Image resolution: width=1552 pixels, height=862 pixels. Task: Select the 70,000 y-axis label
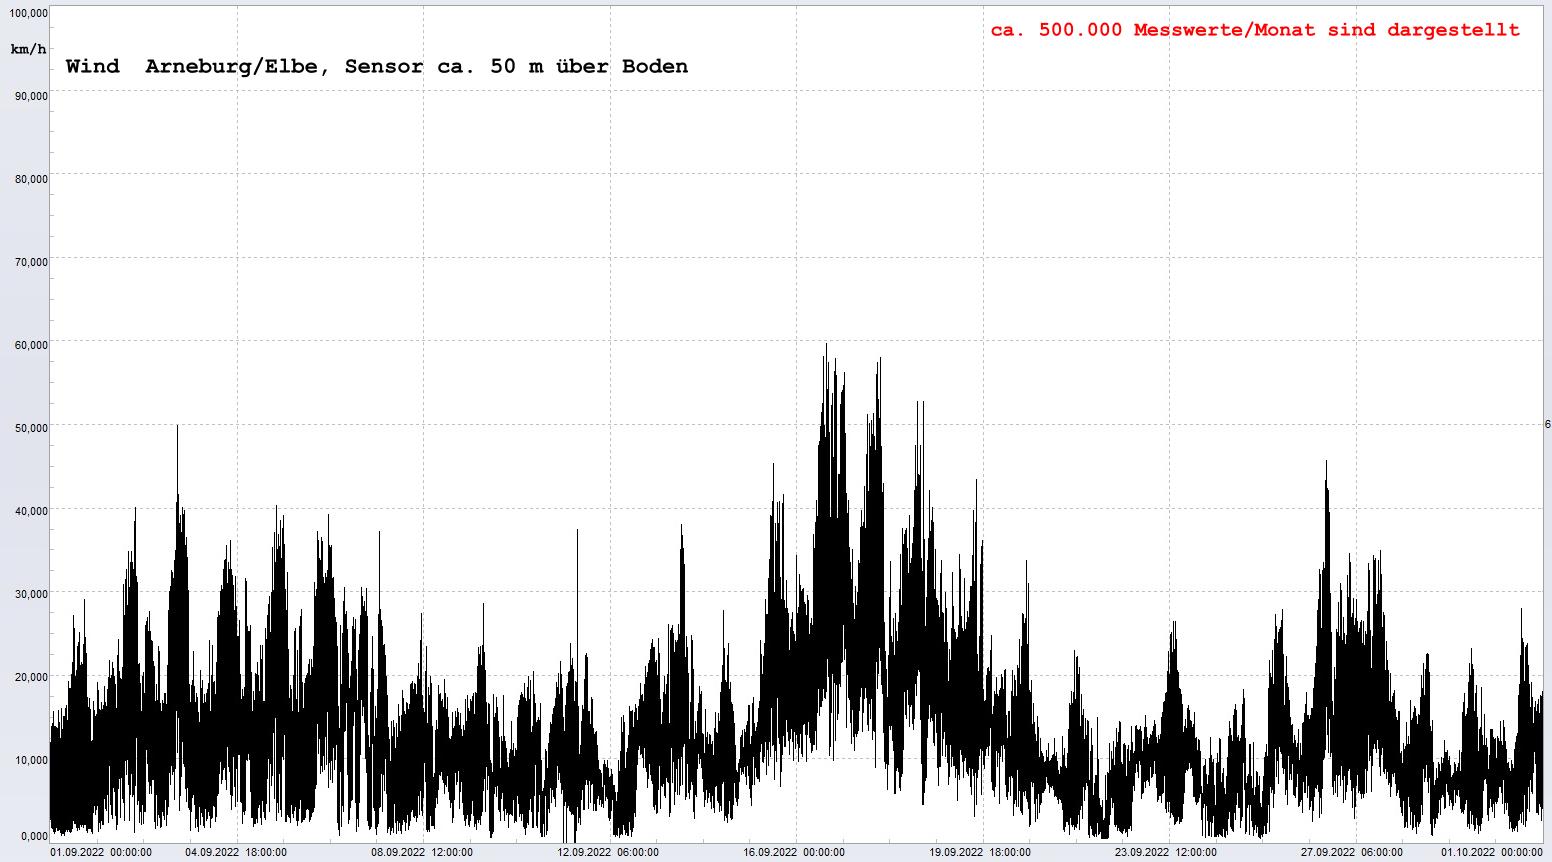[31, 262]
